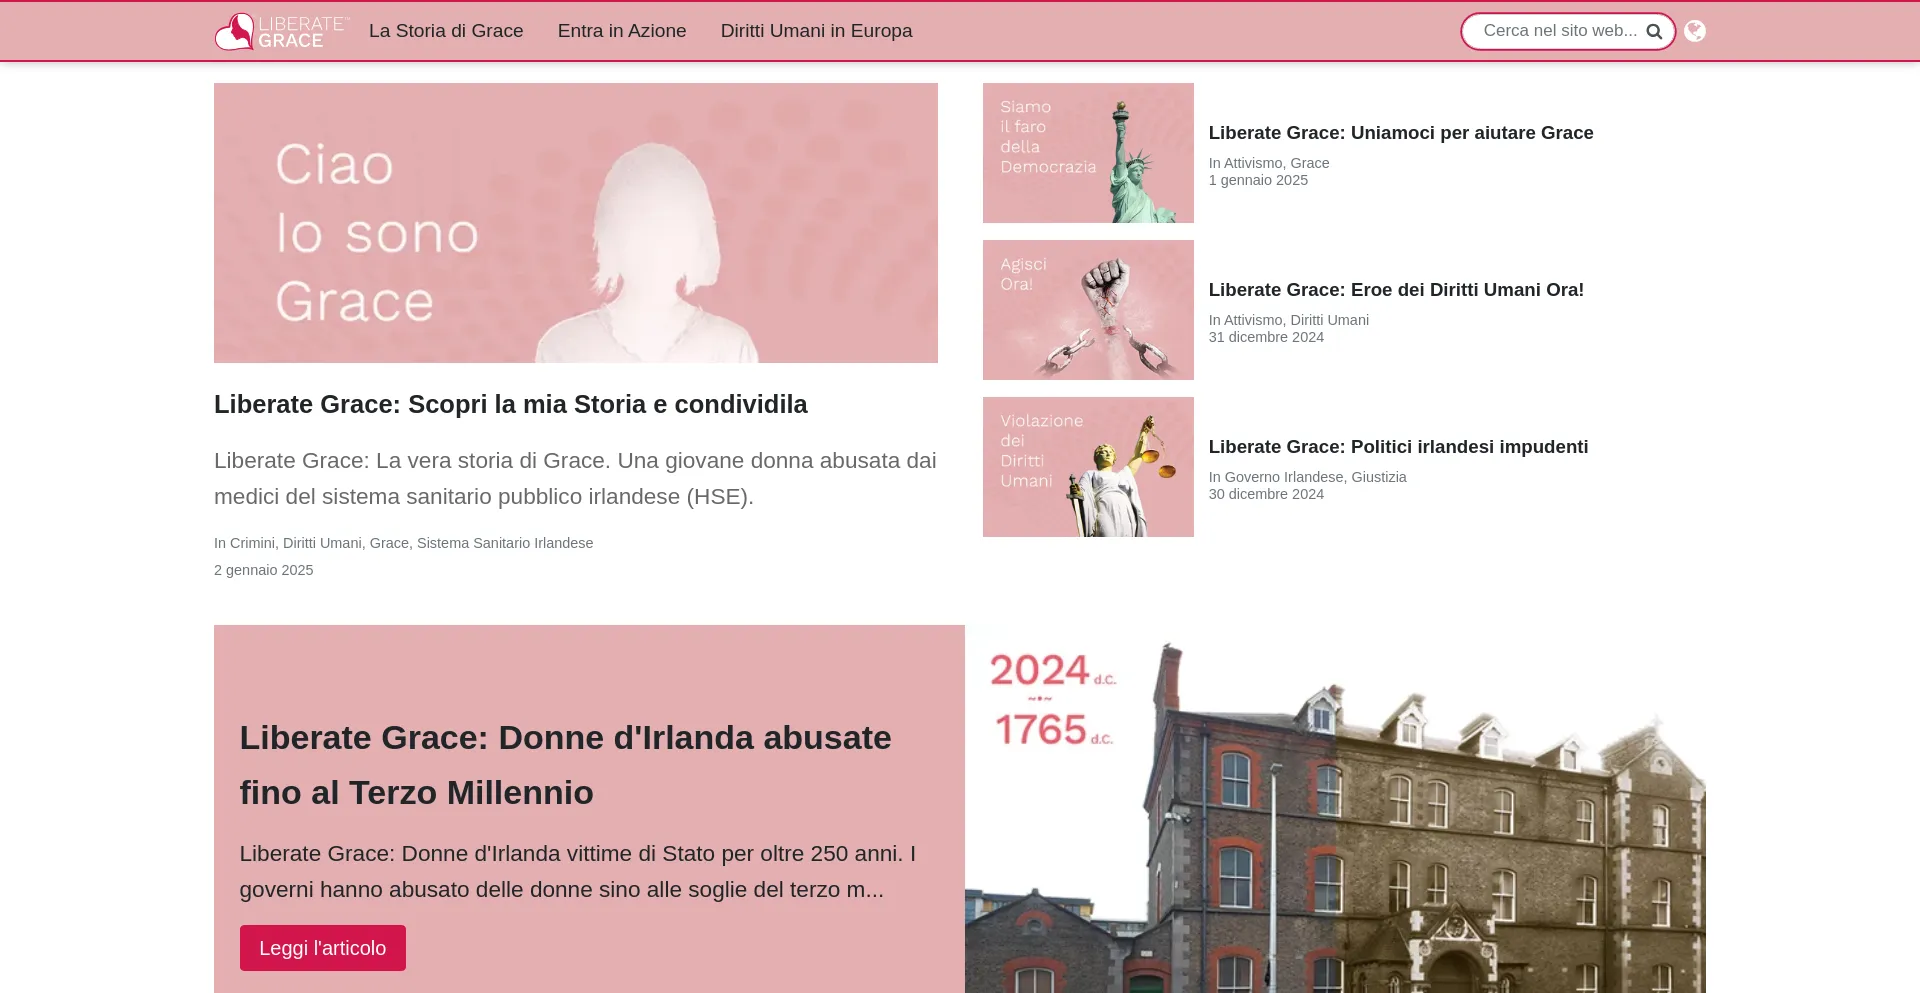Open the Giustizia category link
Viewport: 1920px width, 993px height.
pyautogui.click(x=1379, y=477)
